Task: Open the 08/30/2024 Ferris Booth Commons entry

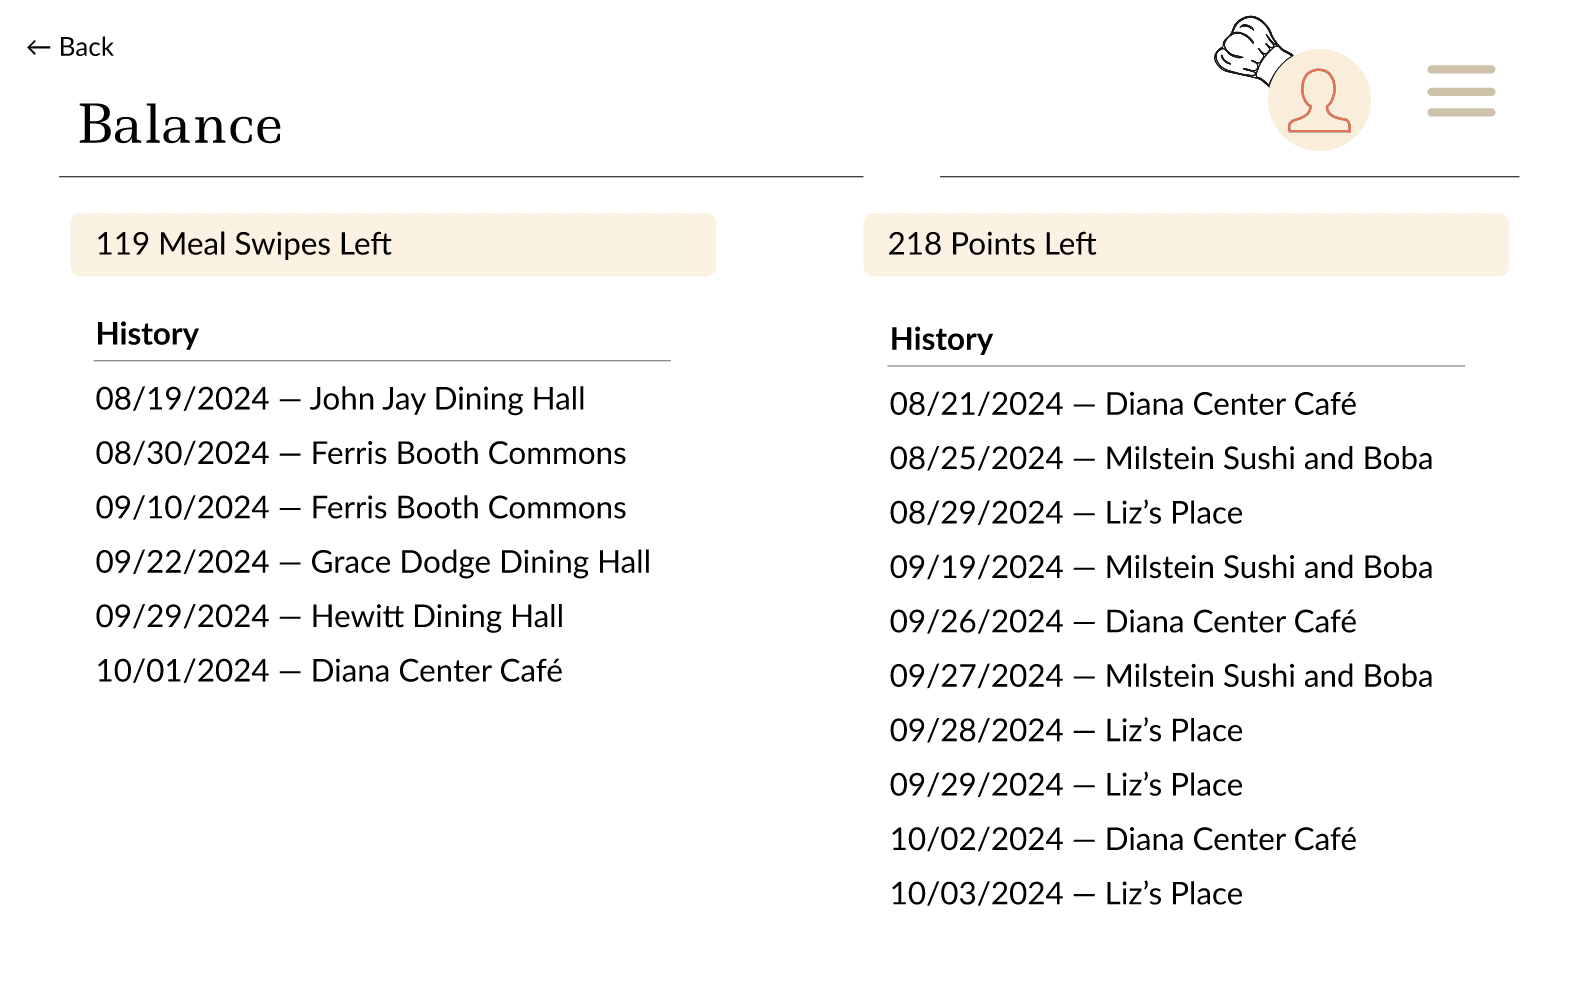Action: coord(361,453)
